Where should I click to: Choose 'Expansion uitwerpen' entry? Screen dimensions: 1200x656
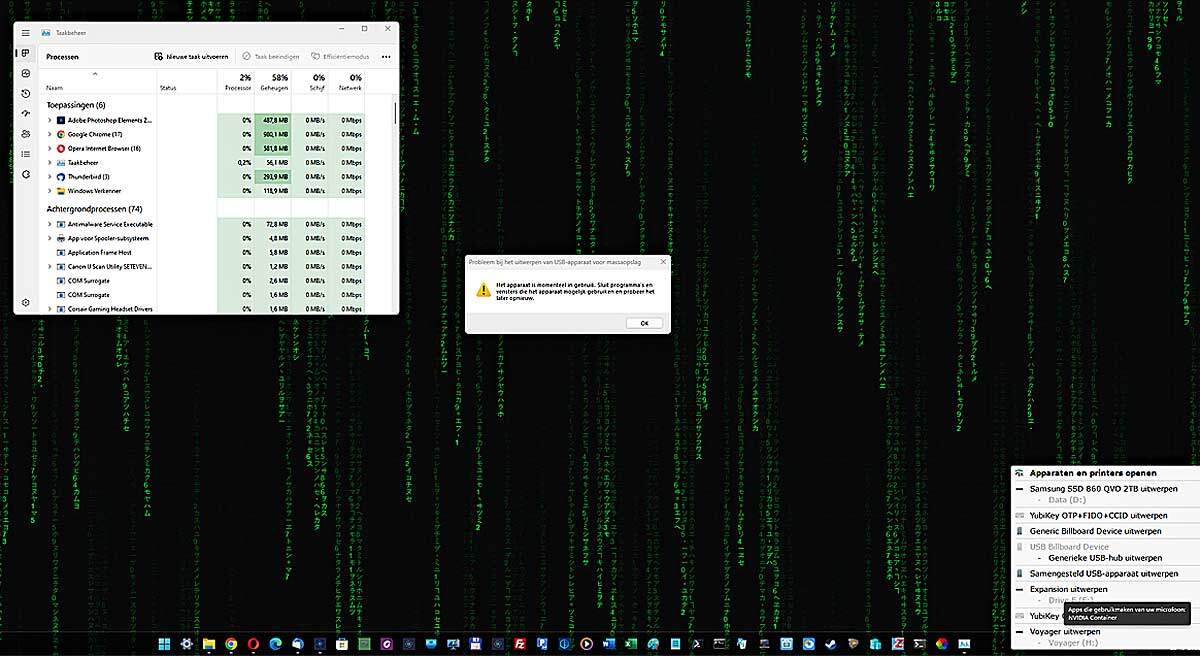(x=1068, y=590)
